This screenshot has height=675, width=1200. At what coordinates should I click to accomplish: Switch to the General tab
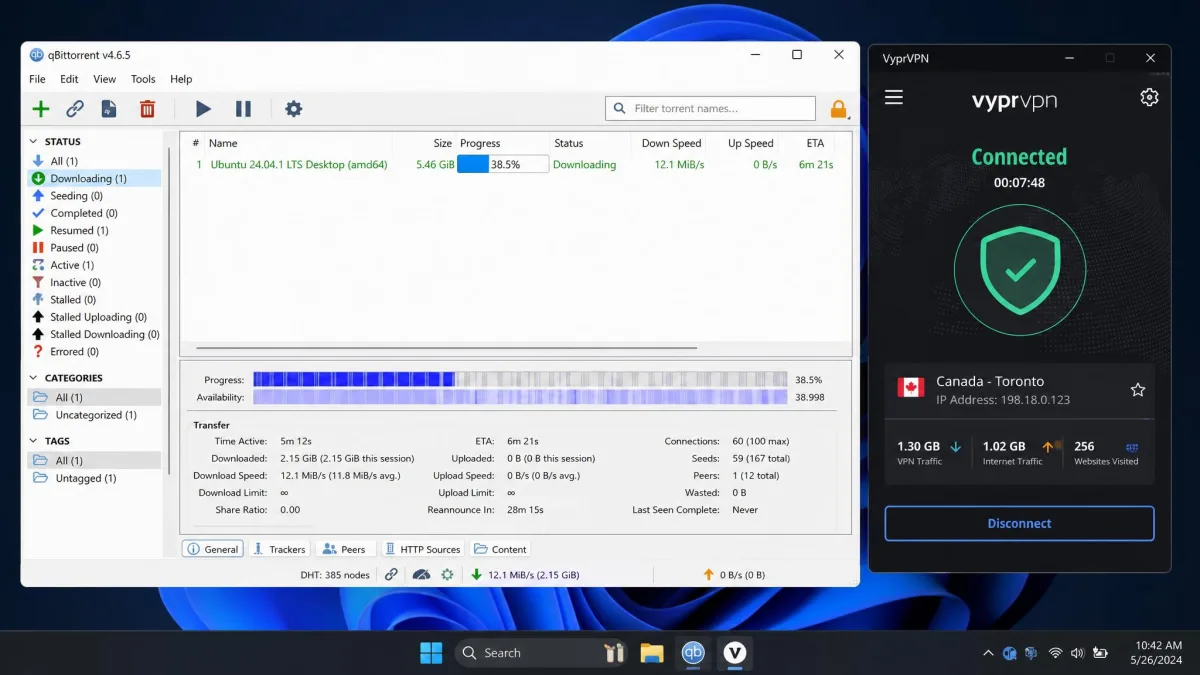pyautogui.click(x=213, y=549)
